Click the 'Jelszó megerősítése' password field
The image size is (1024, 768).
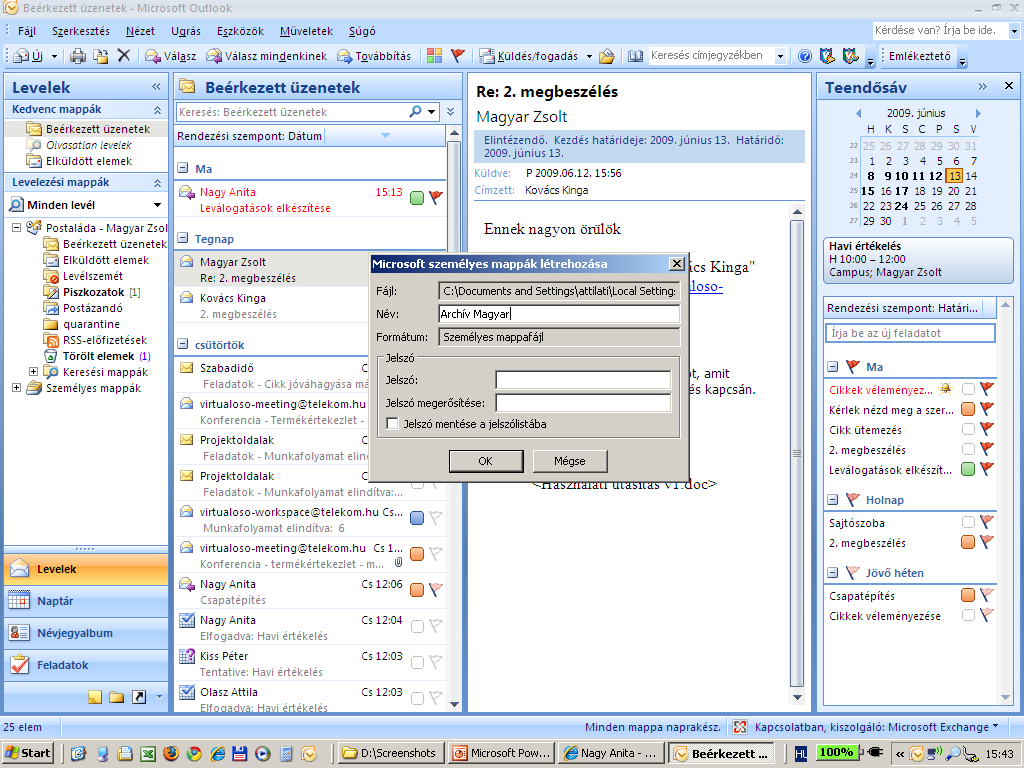click(x=583, y=403)
